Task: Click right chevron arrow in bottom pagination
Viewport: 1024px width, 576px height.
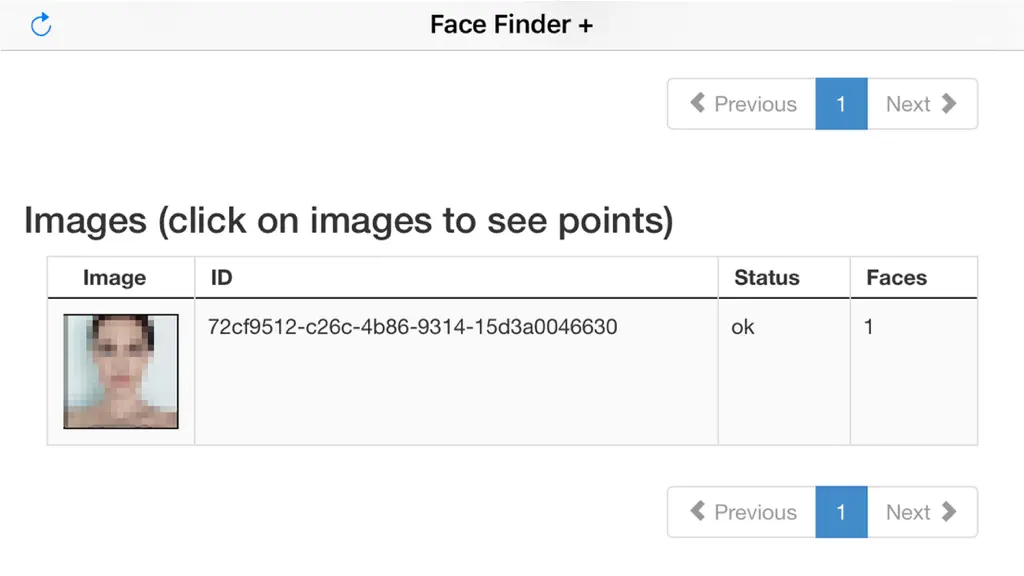Action: [949, 511]
